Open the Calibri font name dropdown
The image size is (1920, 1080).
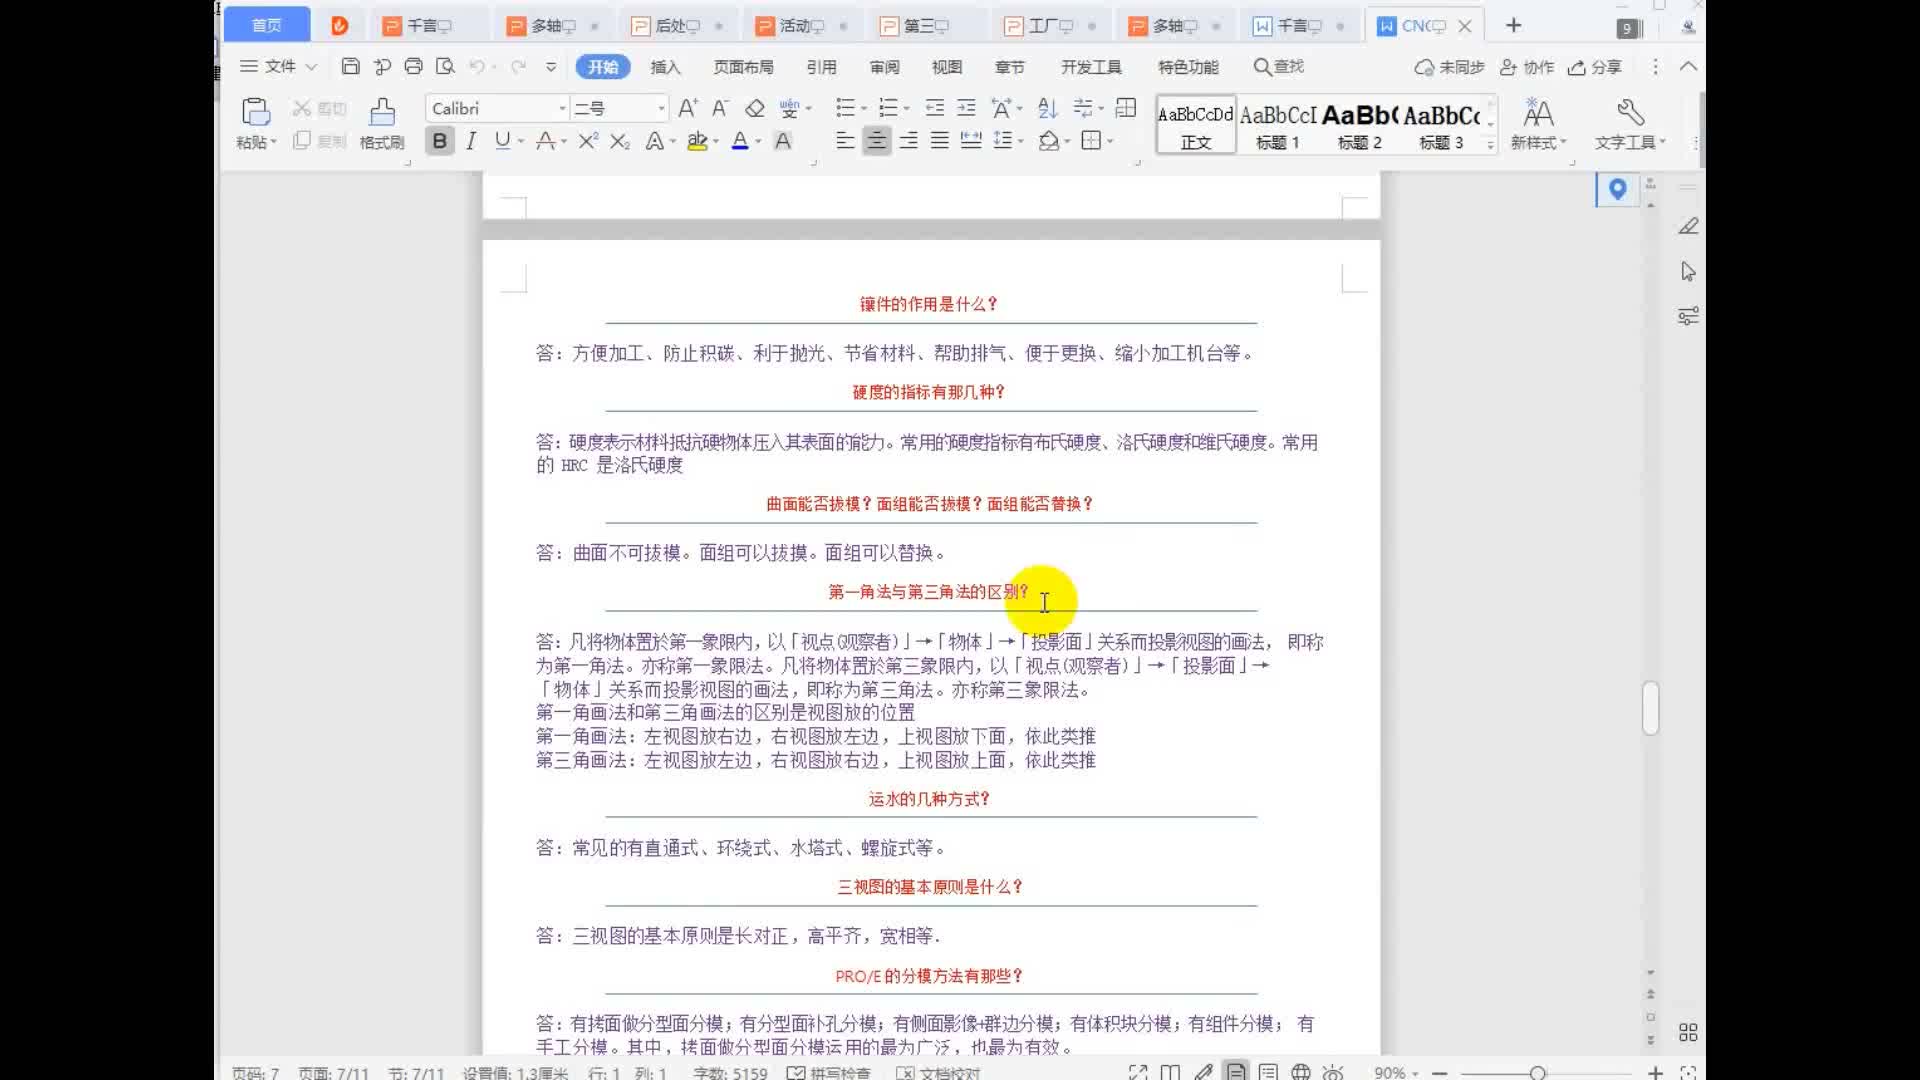click(563, 108)
